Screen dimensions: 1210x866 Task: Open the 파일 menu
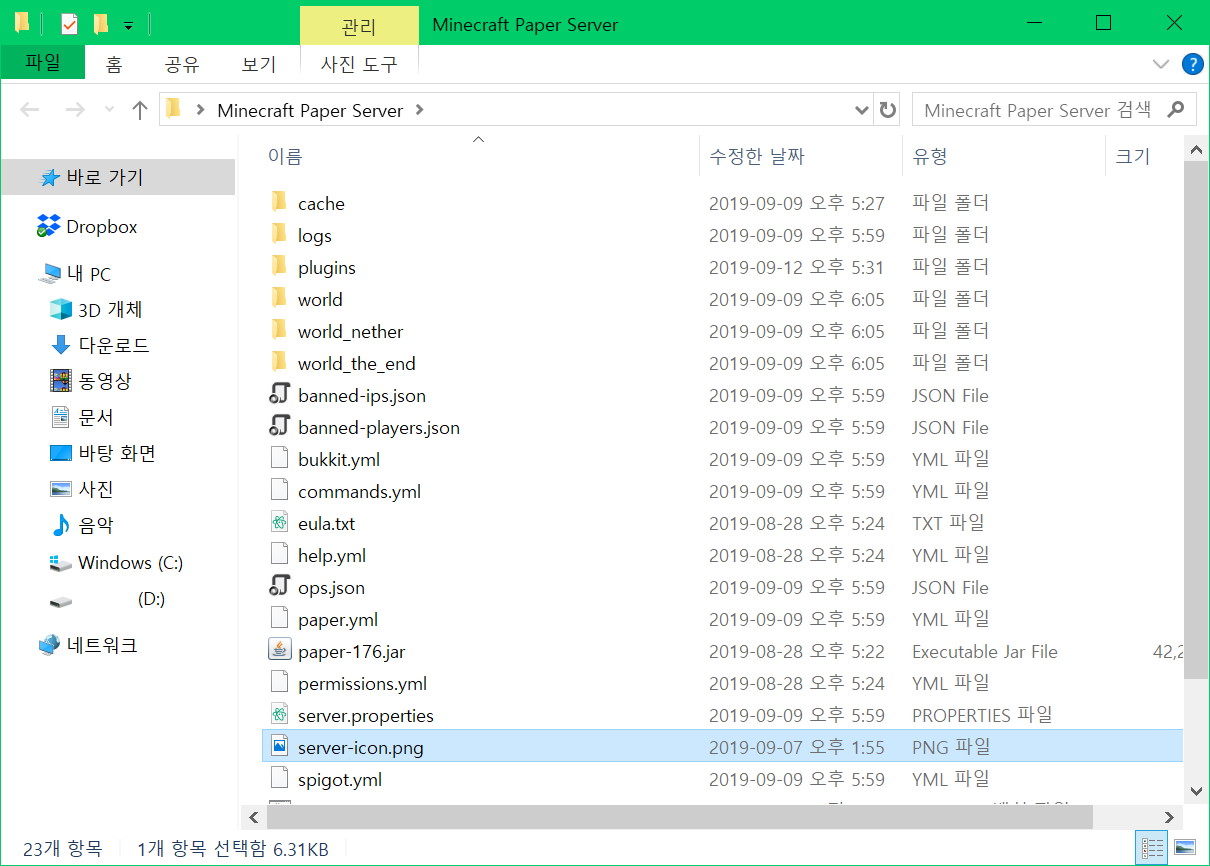43,63
